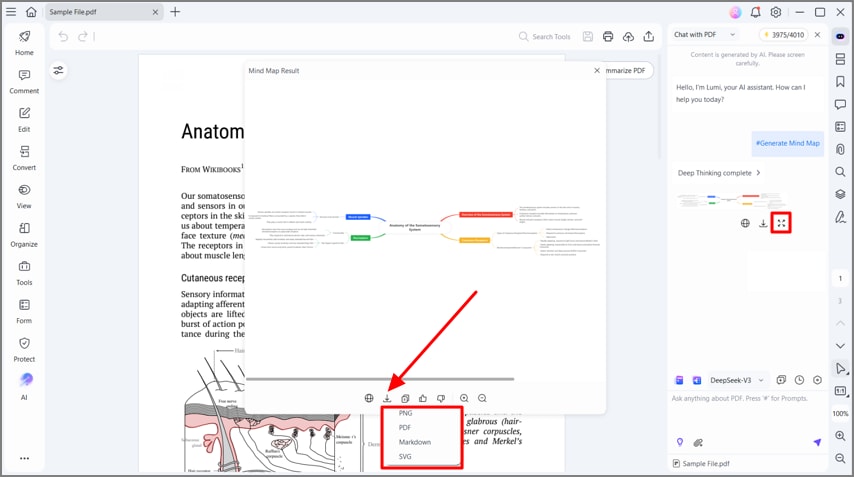Open the Chat with PDF mode dropdown
Image resolution: width=854 pixels, height=477 pixels.
click(x=705, y=34)
